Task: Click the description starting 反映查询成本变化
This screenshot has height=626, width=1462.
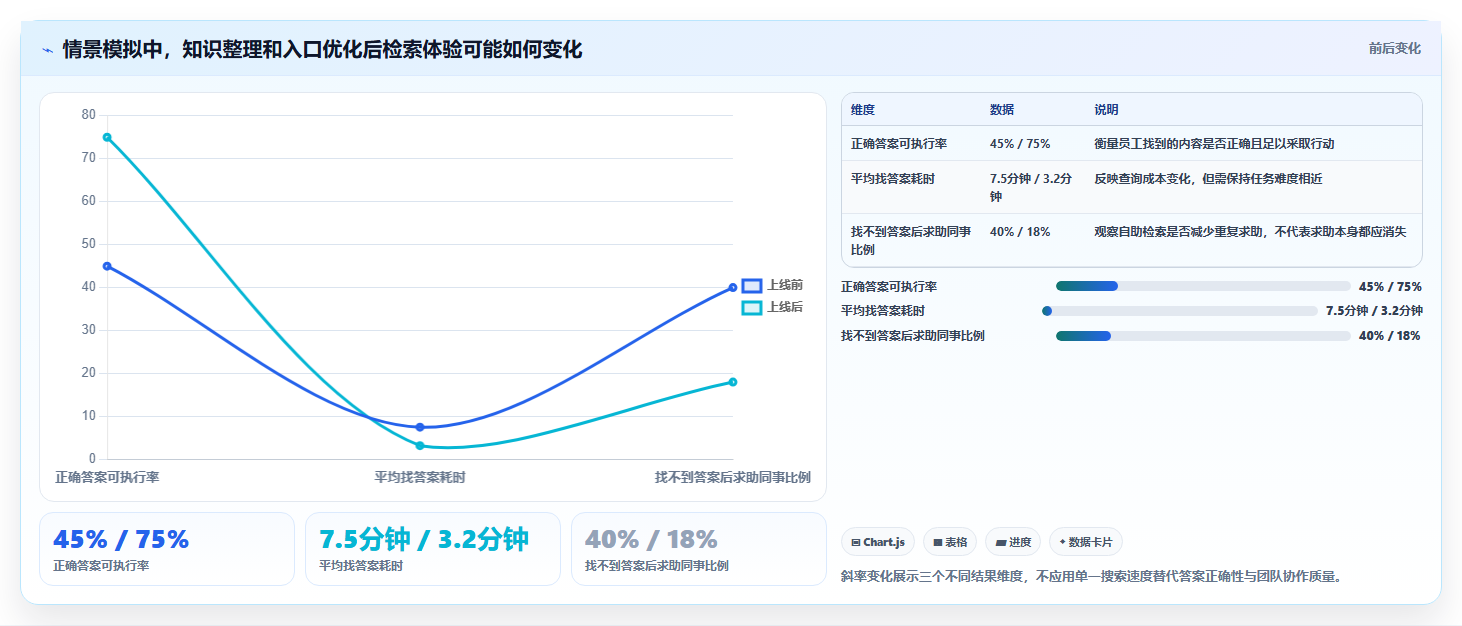Action: pos(1208,179)
